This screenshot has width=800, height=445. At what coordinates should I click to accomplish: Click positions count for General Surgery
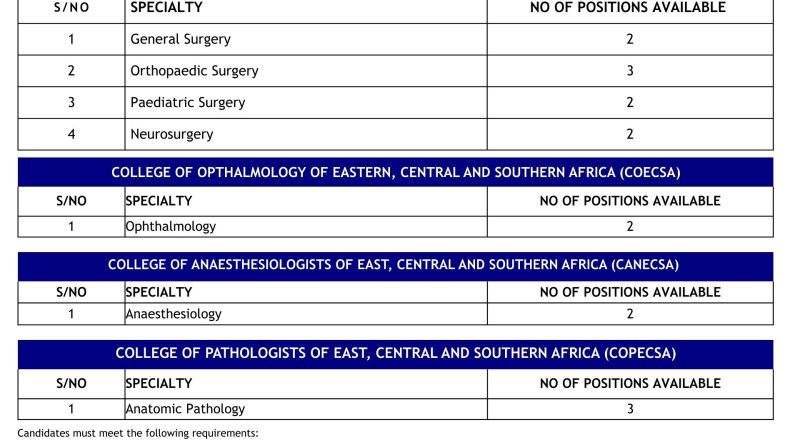(x=630, y=39)
